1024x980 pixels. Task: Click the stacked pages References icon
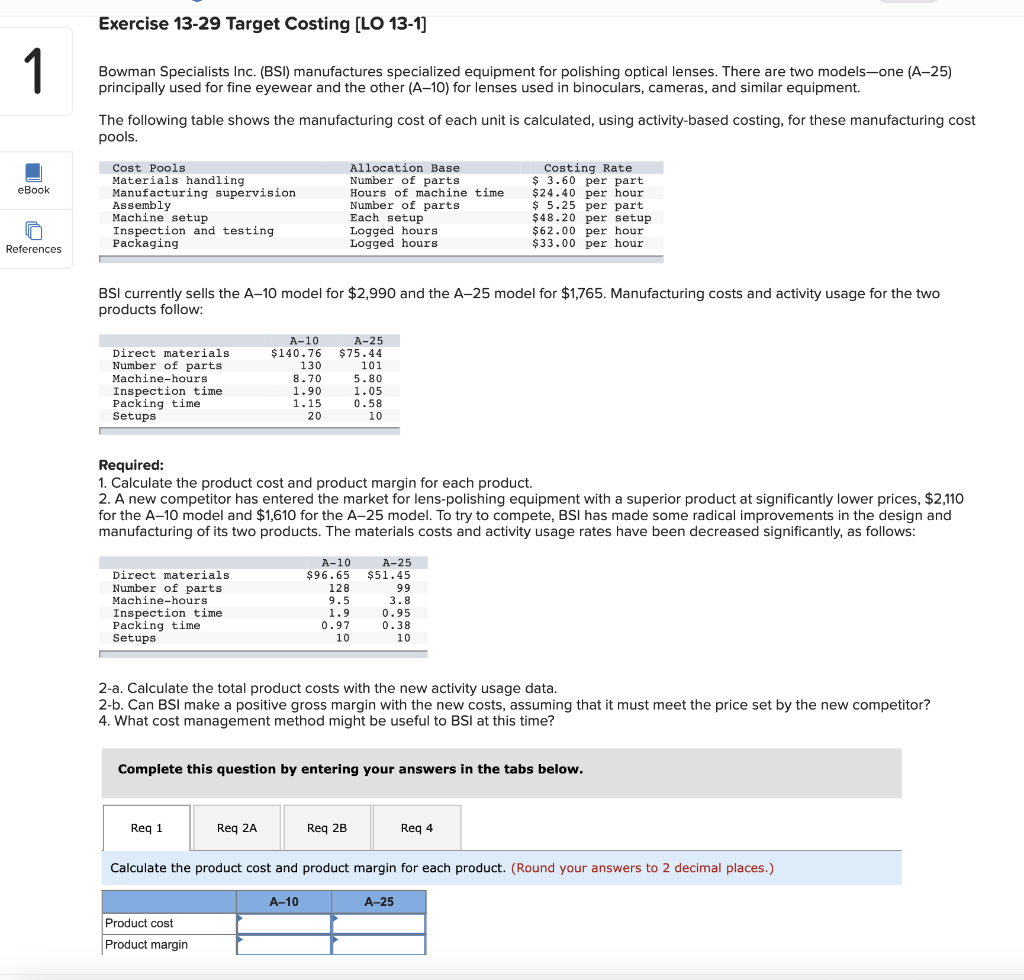[x=34, y=231]
